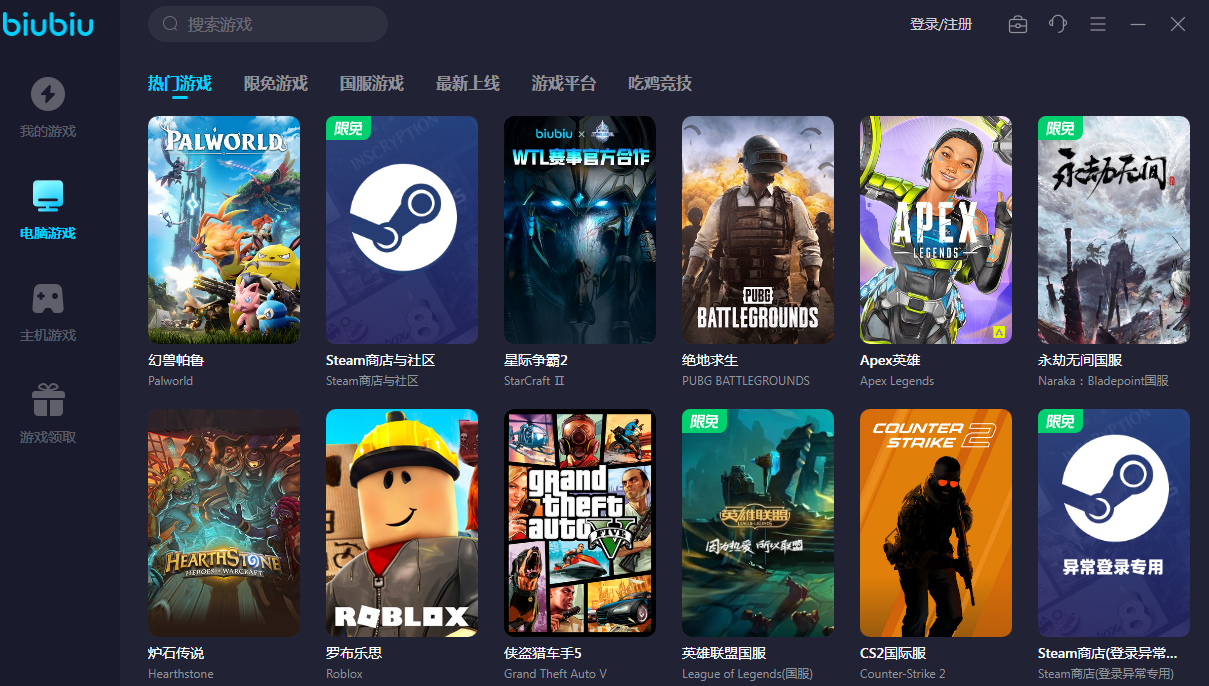The height and width of the screenshot is (686, 1209).
Task: Click the biubiu logo
Action: click(48, 24)
